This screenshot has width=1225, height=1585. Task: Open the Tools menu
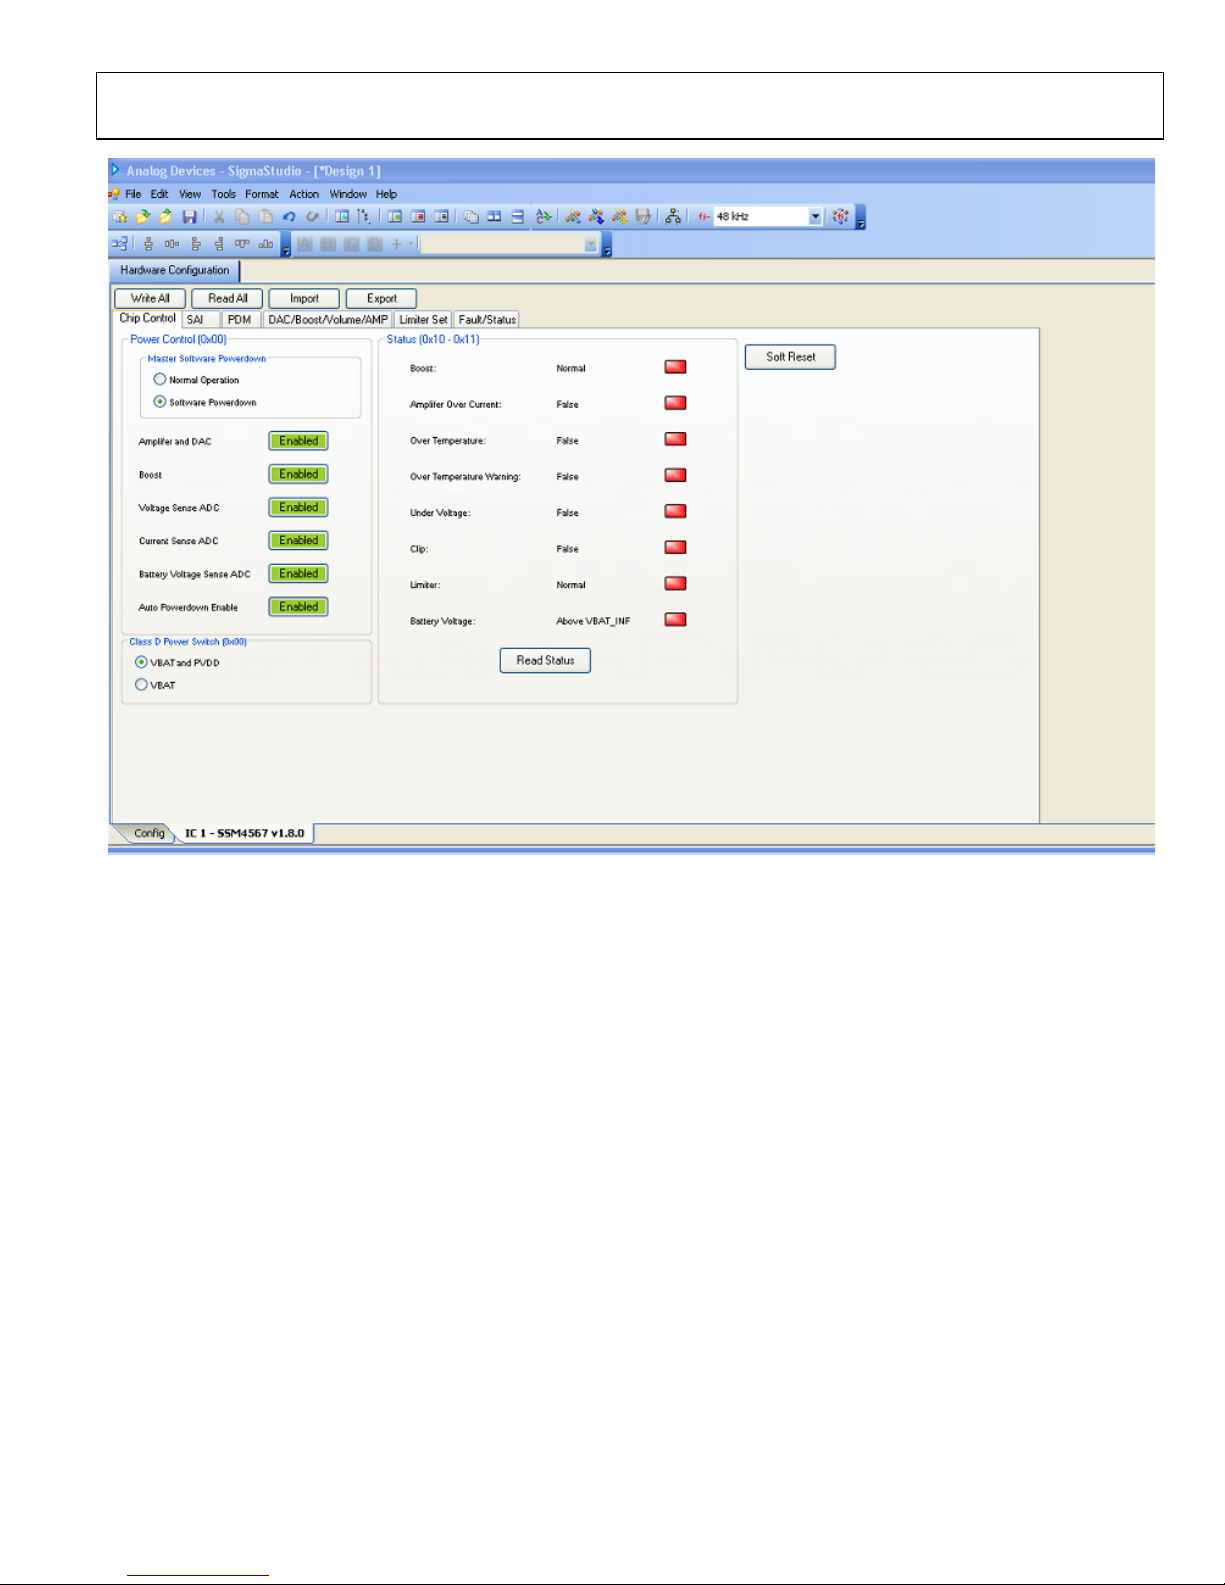(x=223, y=194)
